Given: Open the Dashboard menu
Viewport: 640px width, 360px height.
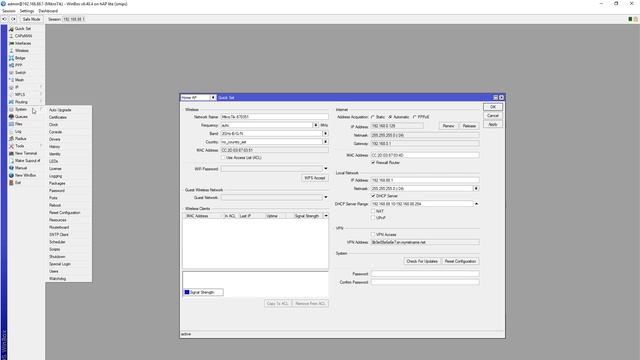Looking at the screenshot, I should (x=48, y=11).
